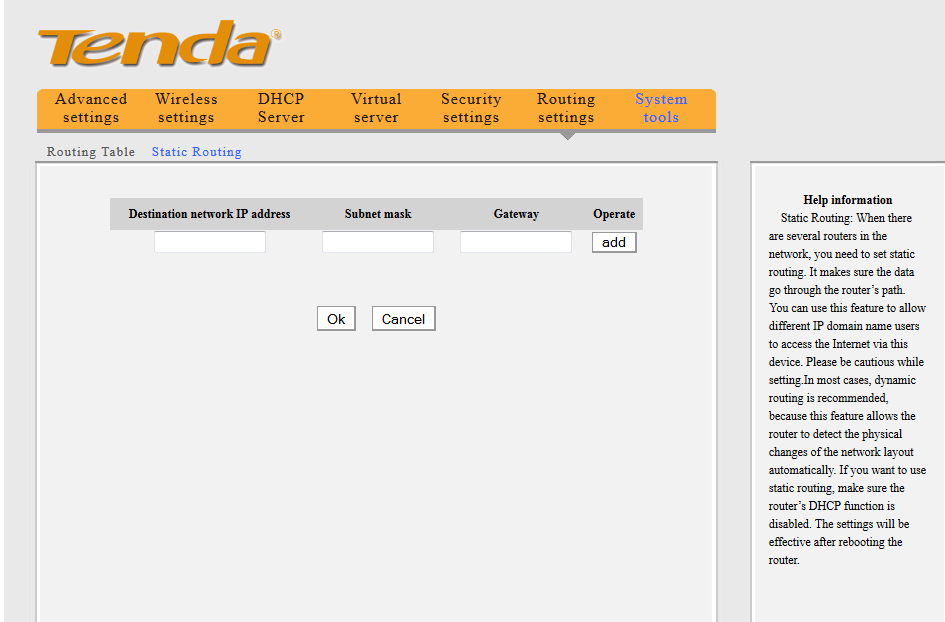Click the Tenda logo

(x=159, y=43)
